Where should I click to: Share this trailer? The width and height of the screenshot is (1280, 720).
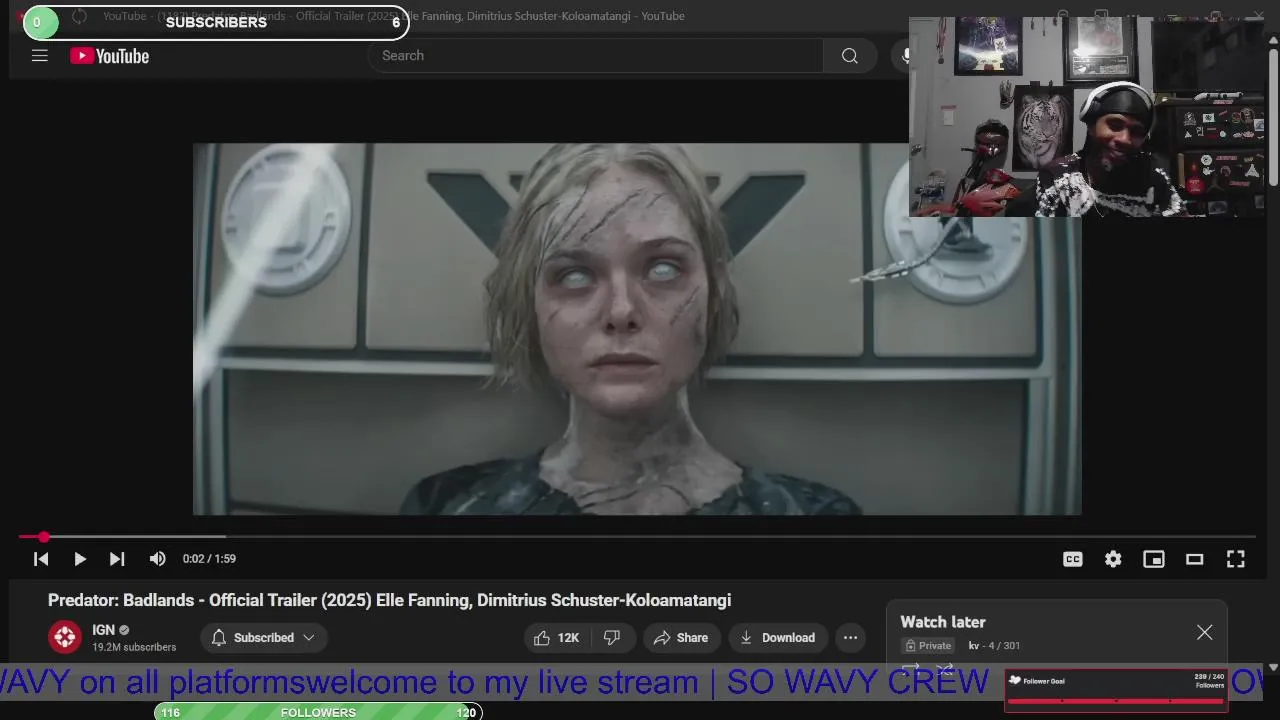[681, 637]
